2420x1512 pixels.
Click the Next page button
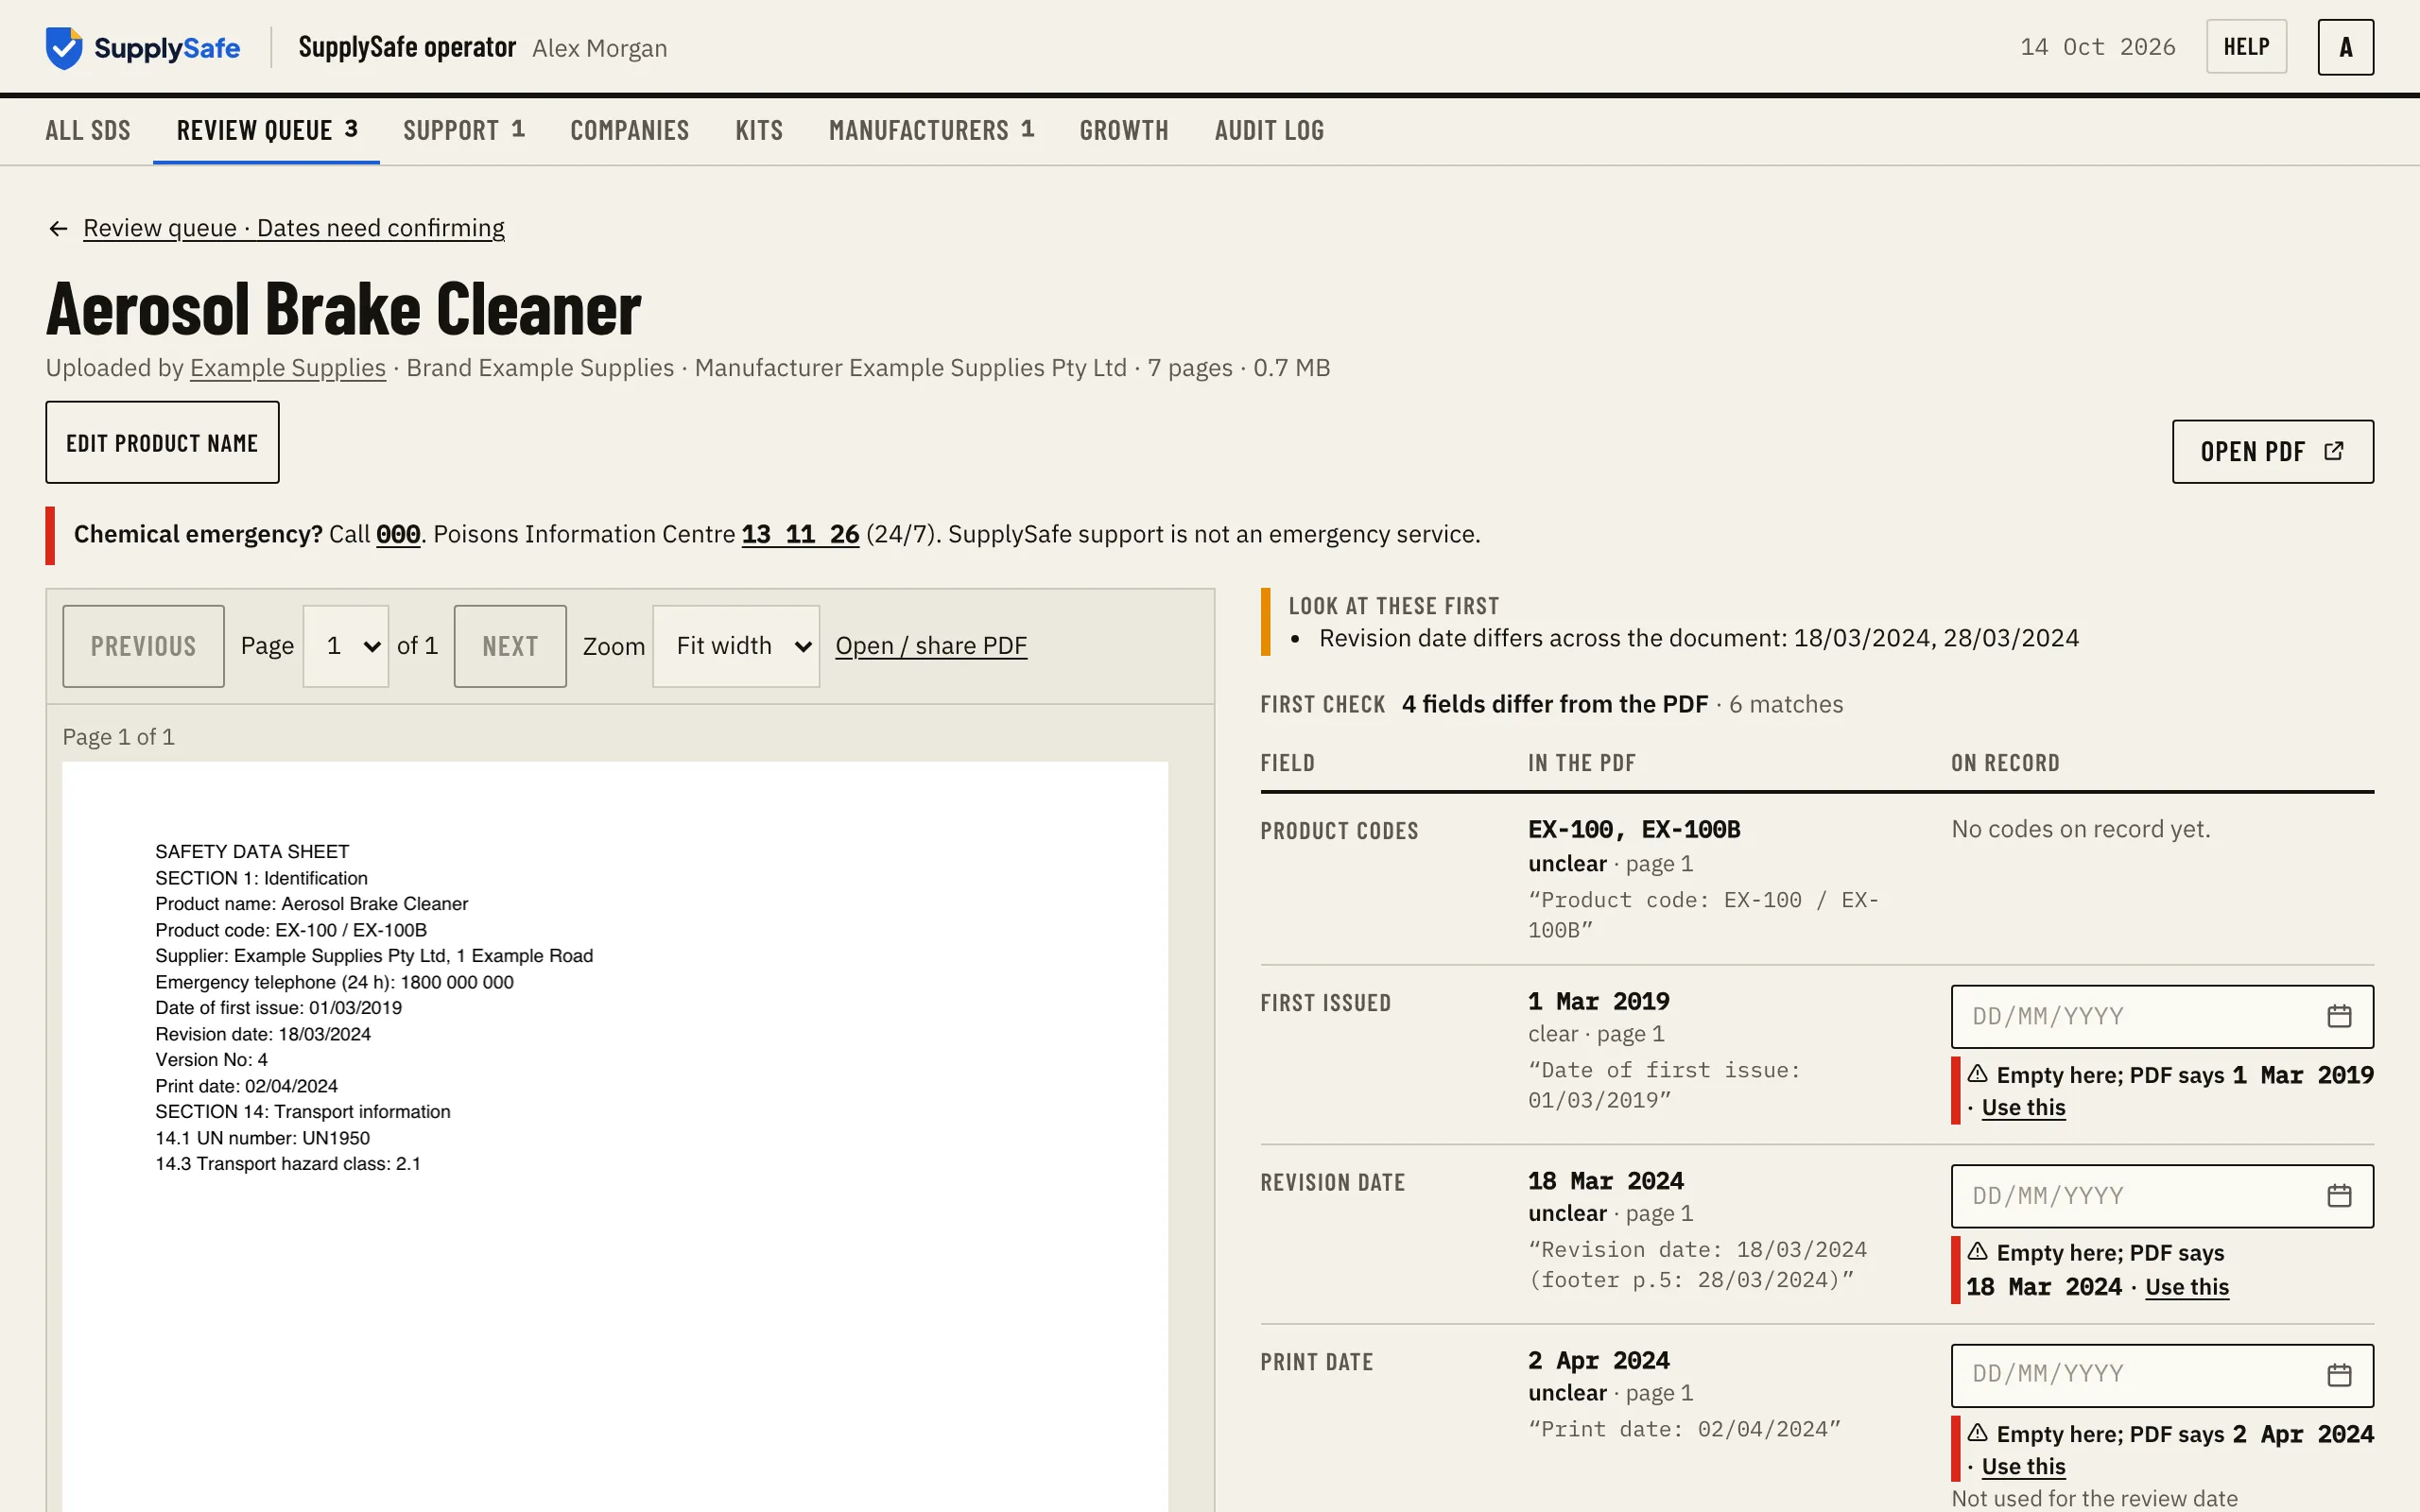point(510,646)
